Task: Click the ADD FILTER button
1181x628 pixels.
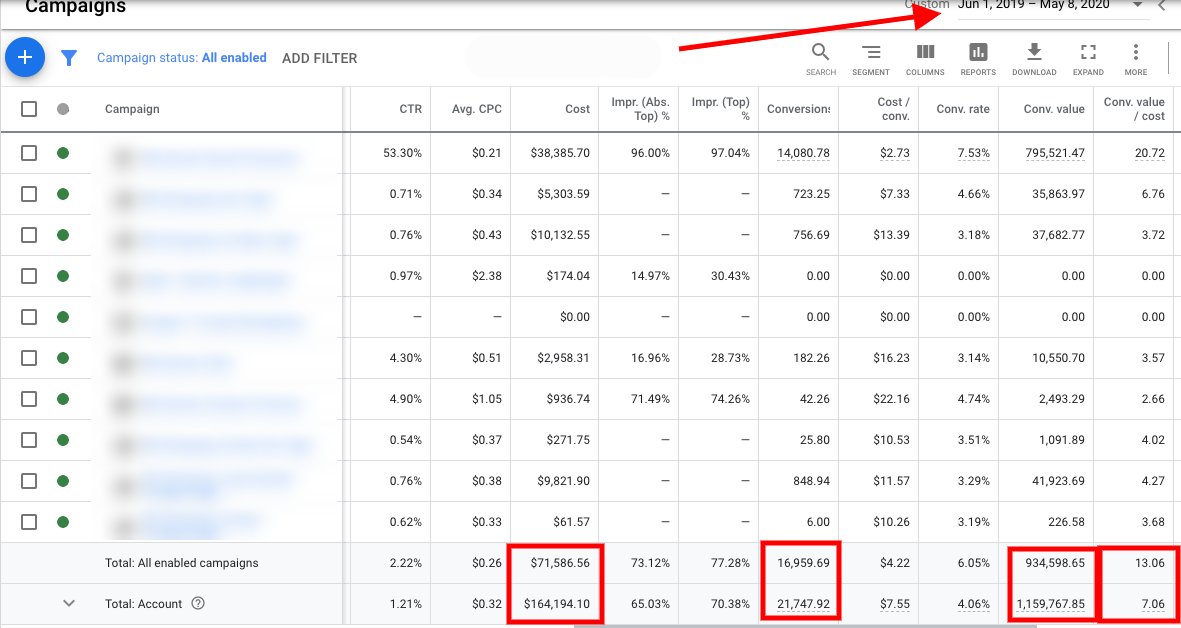Action: click(x=319, y=58)
